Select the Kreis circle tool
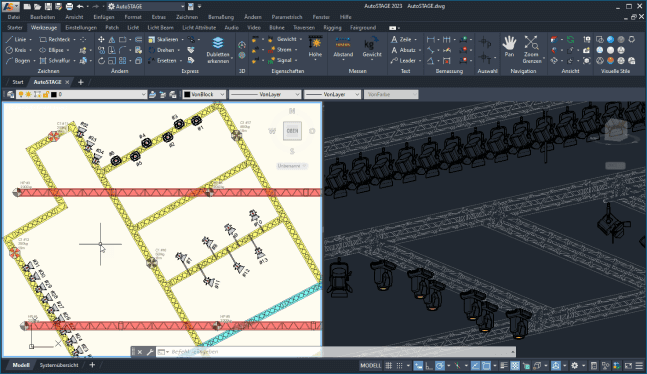The image size is (647, 374). pyautogui.click(x=17, y=50)
